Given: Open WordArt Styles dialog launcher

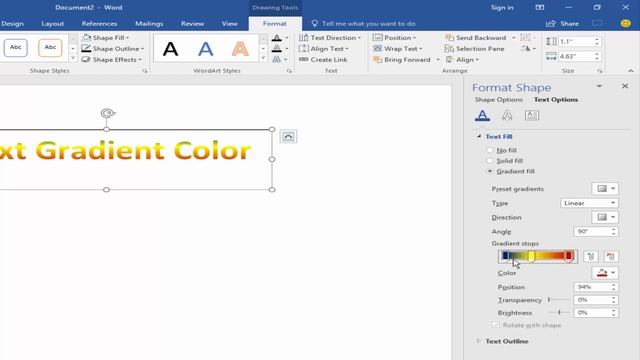Looking at the screenshot, I should (x=289, y=71).
